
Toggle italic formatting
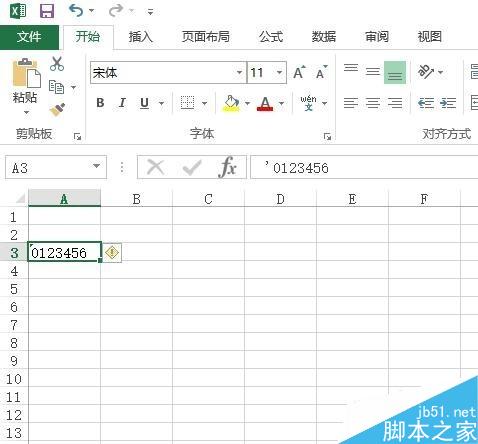pyautogui.click(x=122, y=103)
